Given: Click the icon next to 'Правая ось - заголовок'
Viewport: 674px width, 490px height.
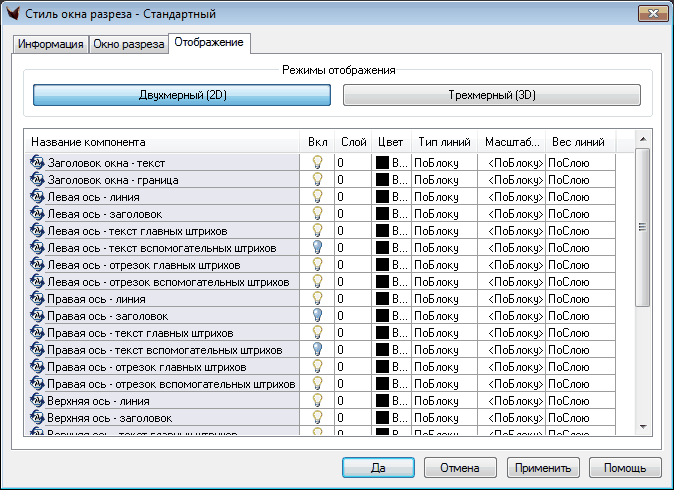Looking at the screenshot, I should 38,315.
